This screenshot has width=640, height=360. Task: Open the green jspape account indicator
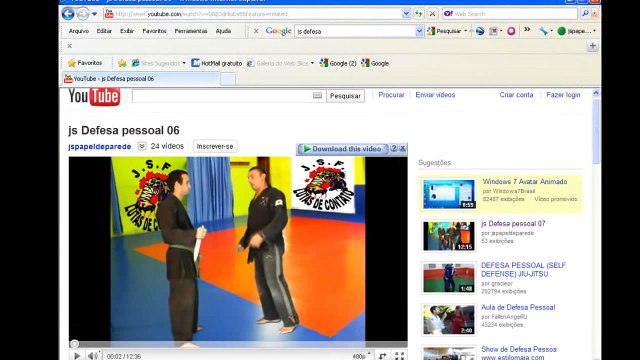click(x=576, y=31)
